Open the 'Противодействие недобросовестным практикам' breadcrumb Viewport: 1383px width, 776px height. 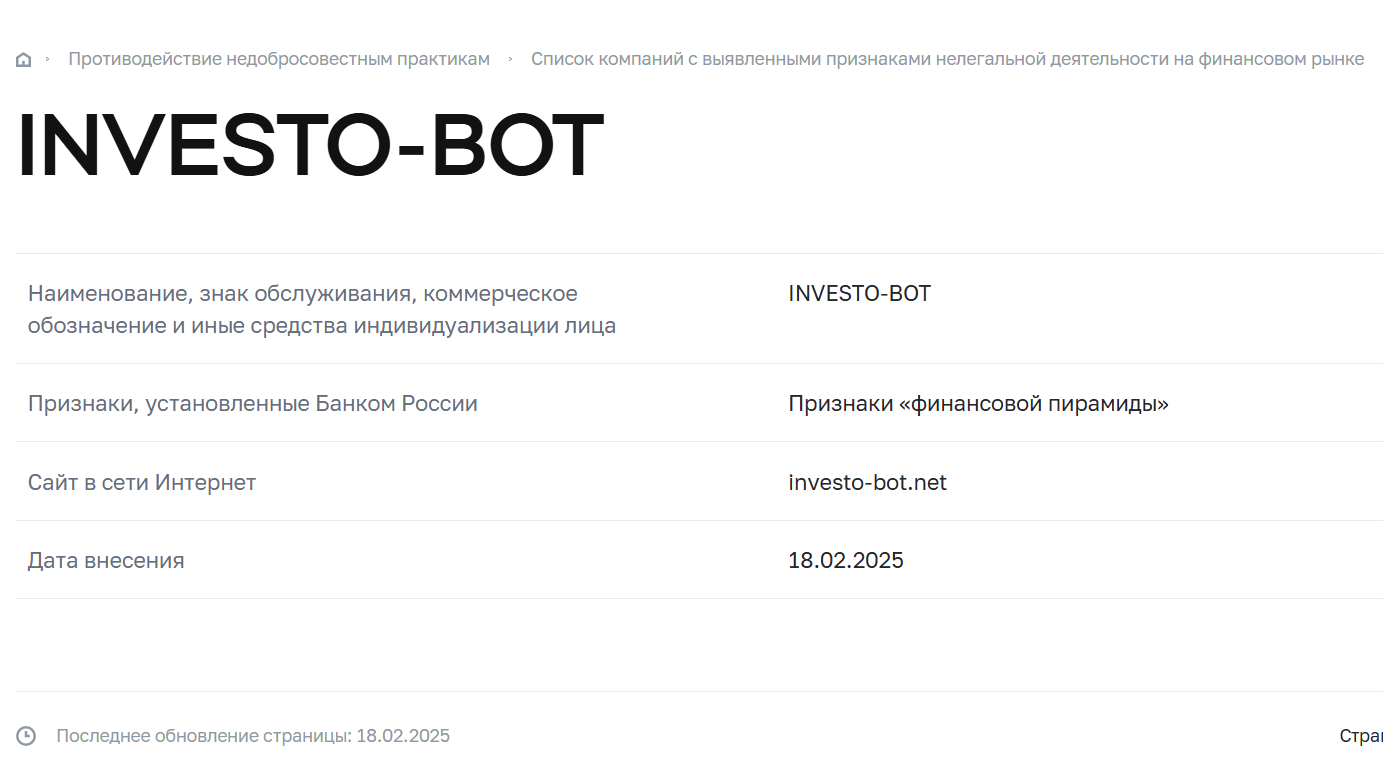279,59
